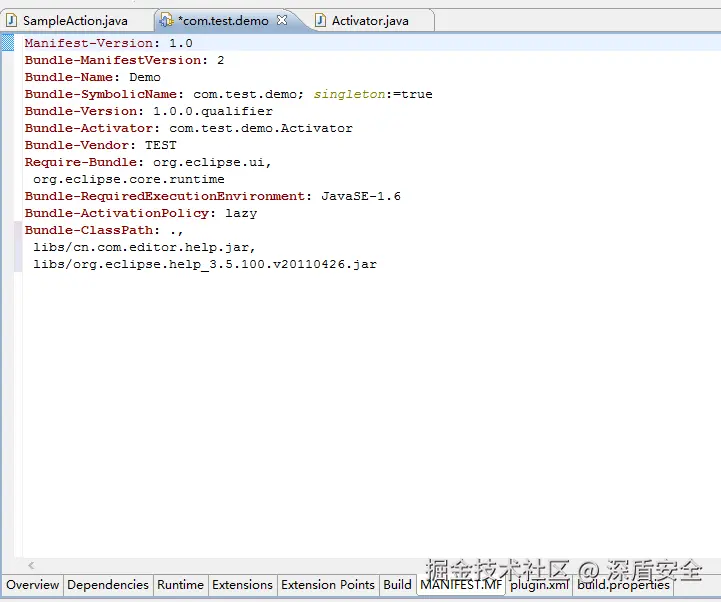The image size is (721, 602).
Task: Switch to the plugin.xml source tab
Action: 539,585
